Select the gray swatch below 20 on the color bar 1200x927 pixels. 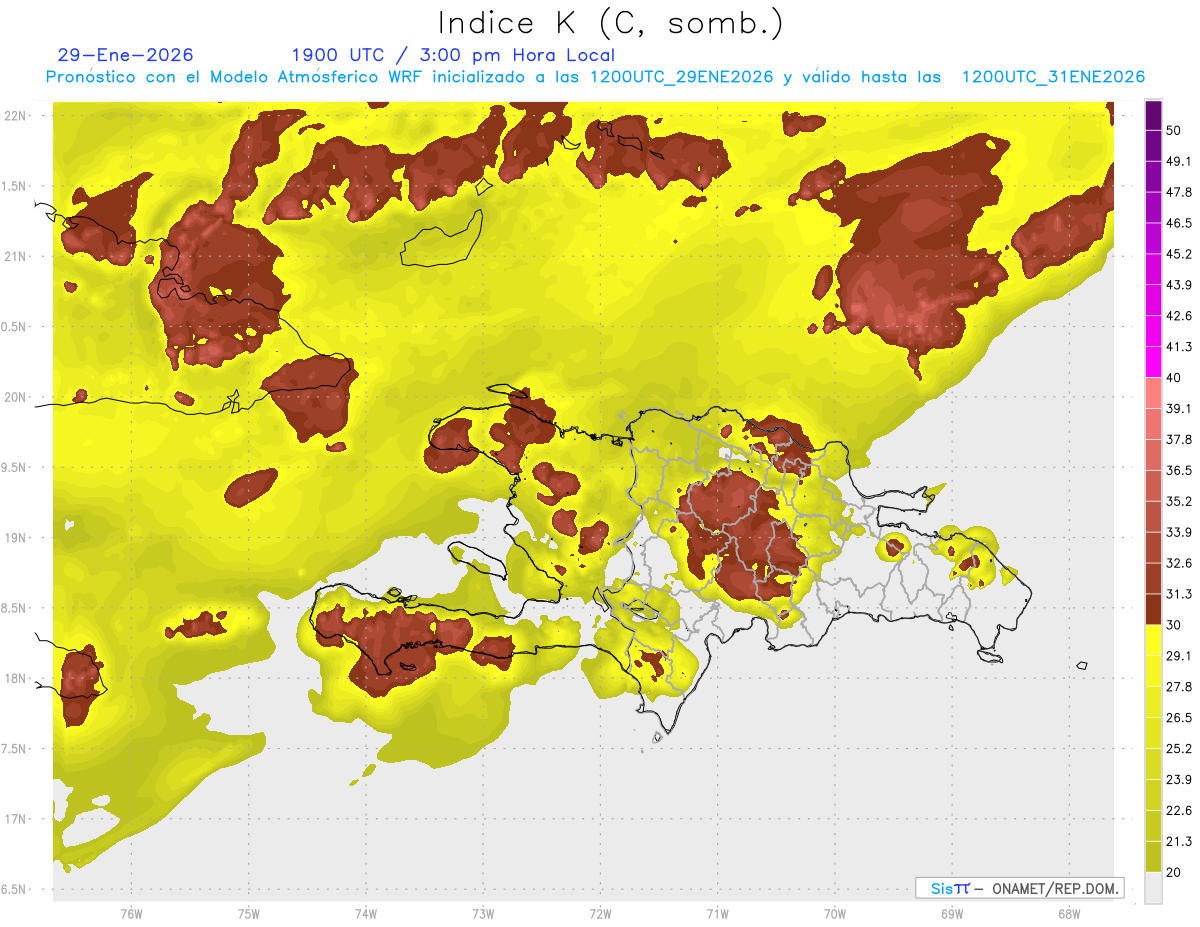pyautogui.click(x=1153, y=888)
